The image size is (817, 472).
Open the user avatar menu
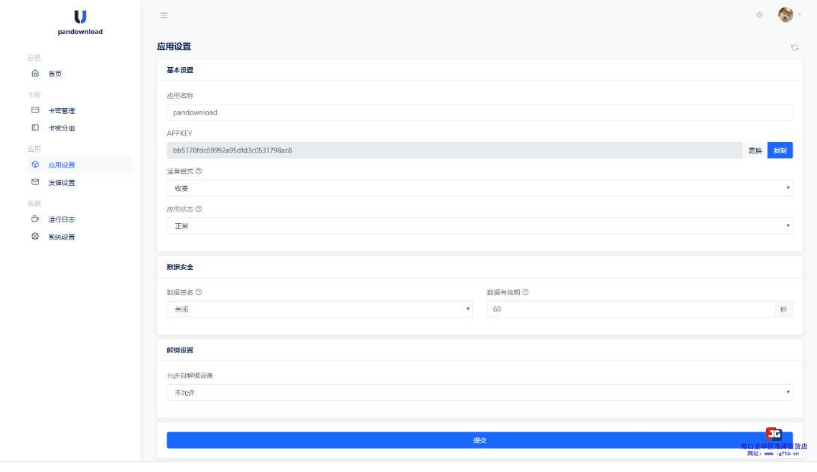click(x=786, y=15)
